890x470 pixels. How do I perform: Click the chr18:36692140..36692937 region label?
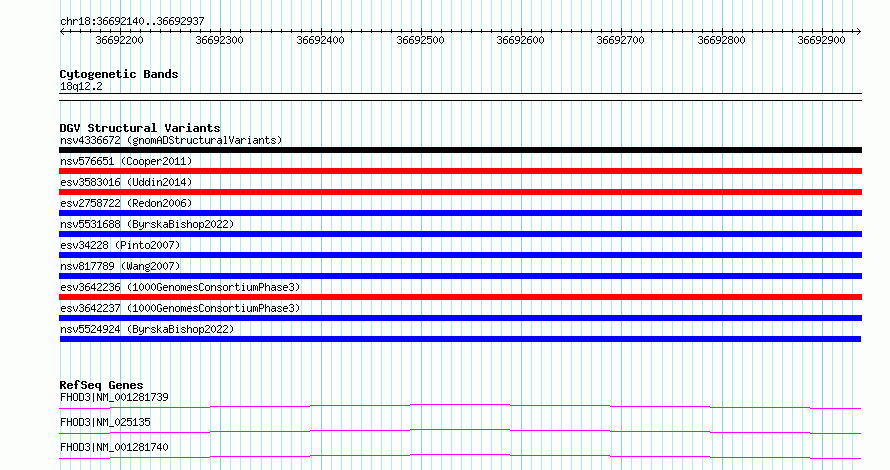(132, 21)
